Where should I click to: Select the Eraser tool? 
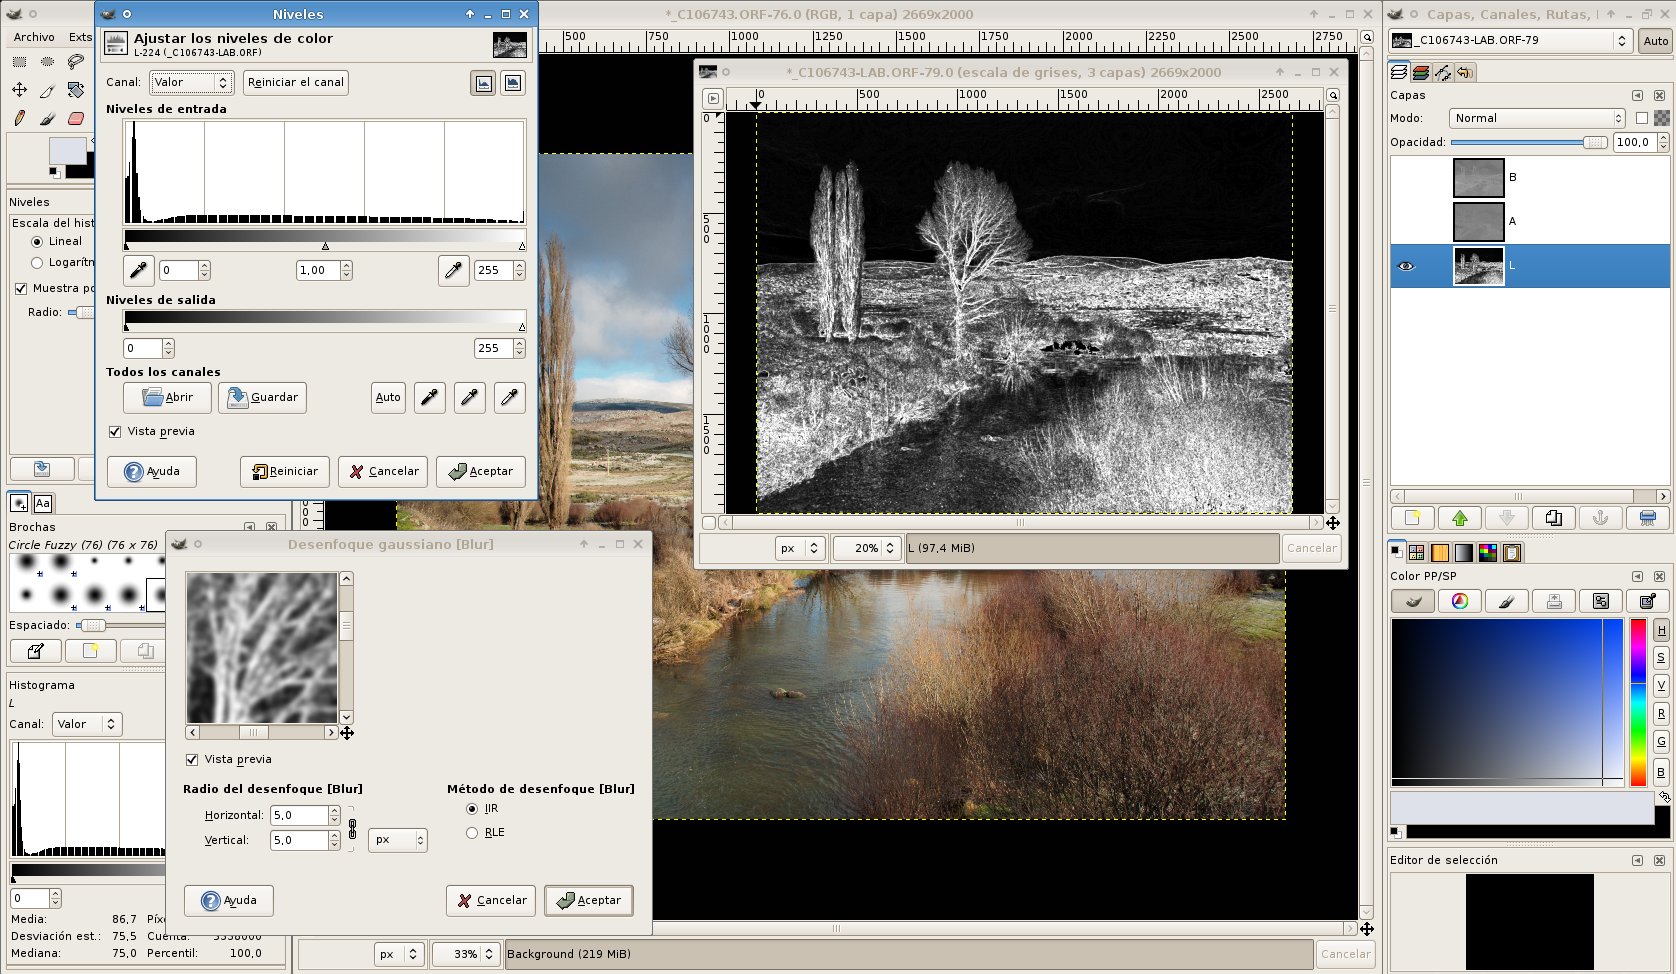point(76,118)
